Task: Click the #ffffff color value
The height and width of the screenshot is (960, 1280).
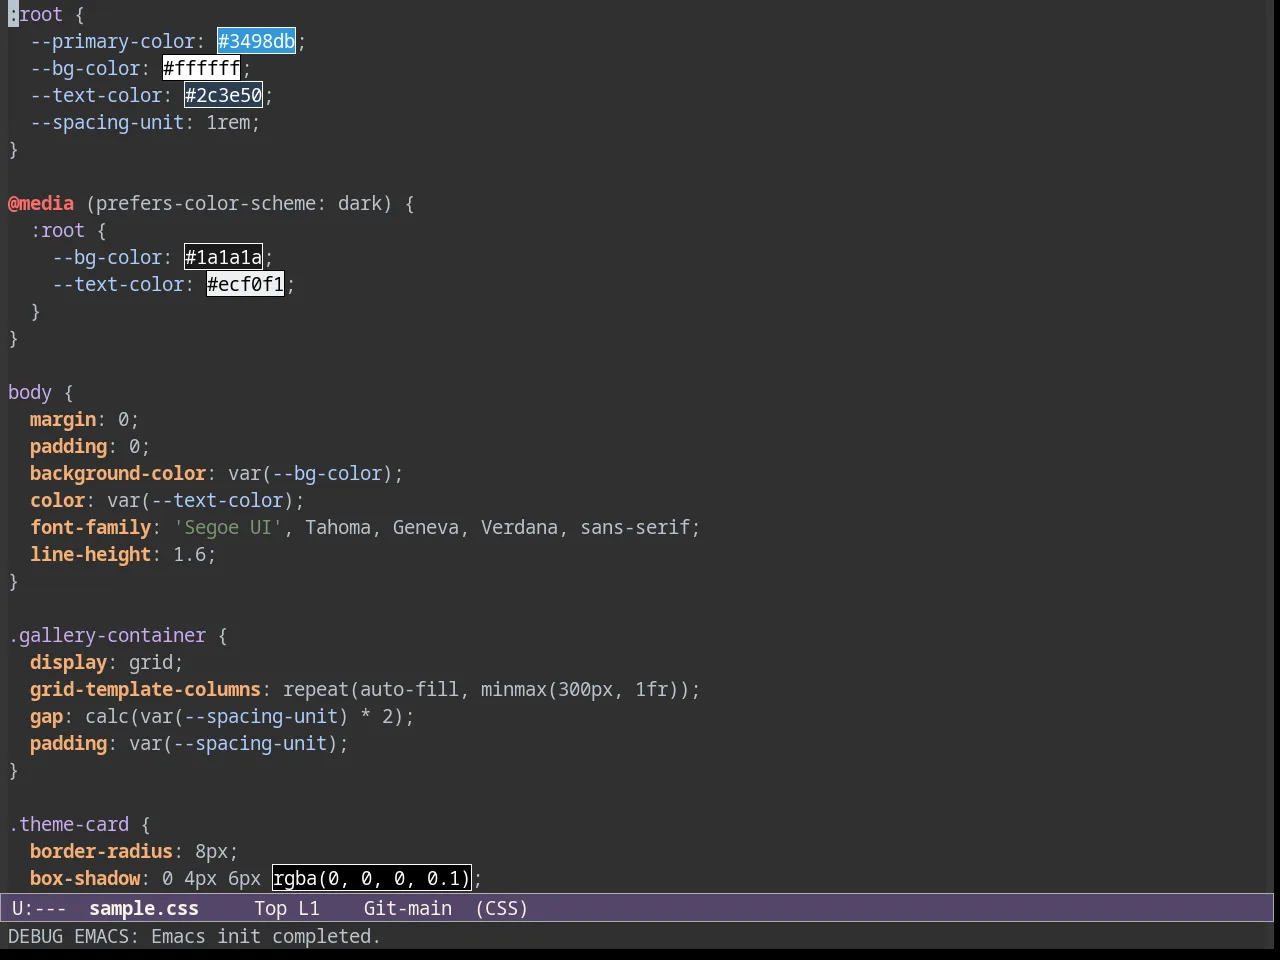Action: pos(201,68)
